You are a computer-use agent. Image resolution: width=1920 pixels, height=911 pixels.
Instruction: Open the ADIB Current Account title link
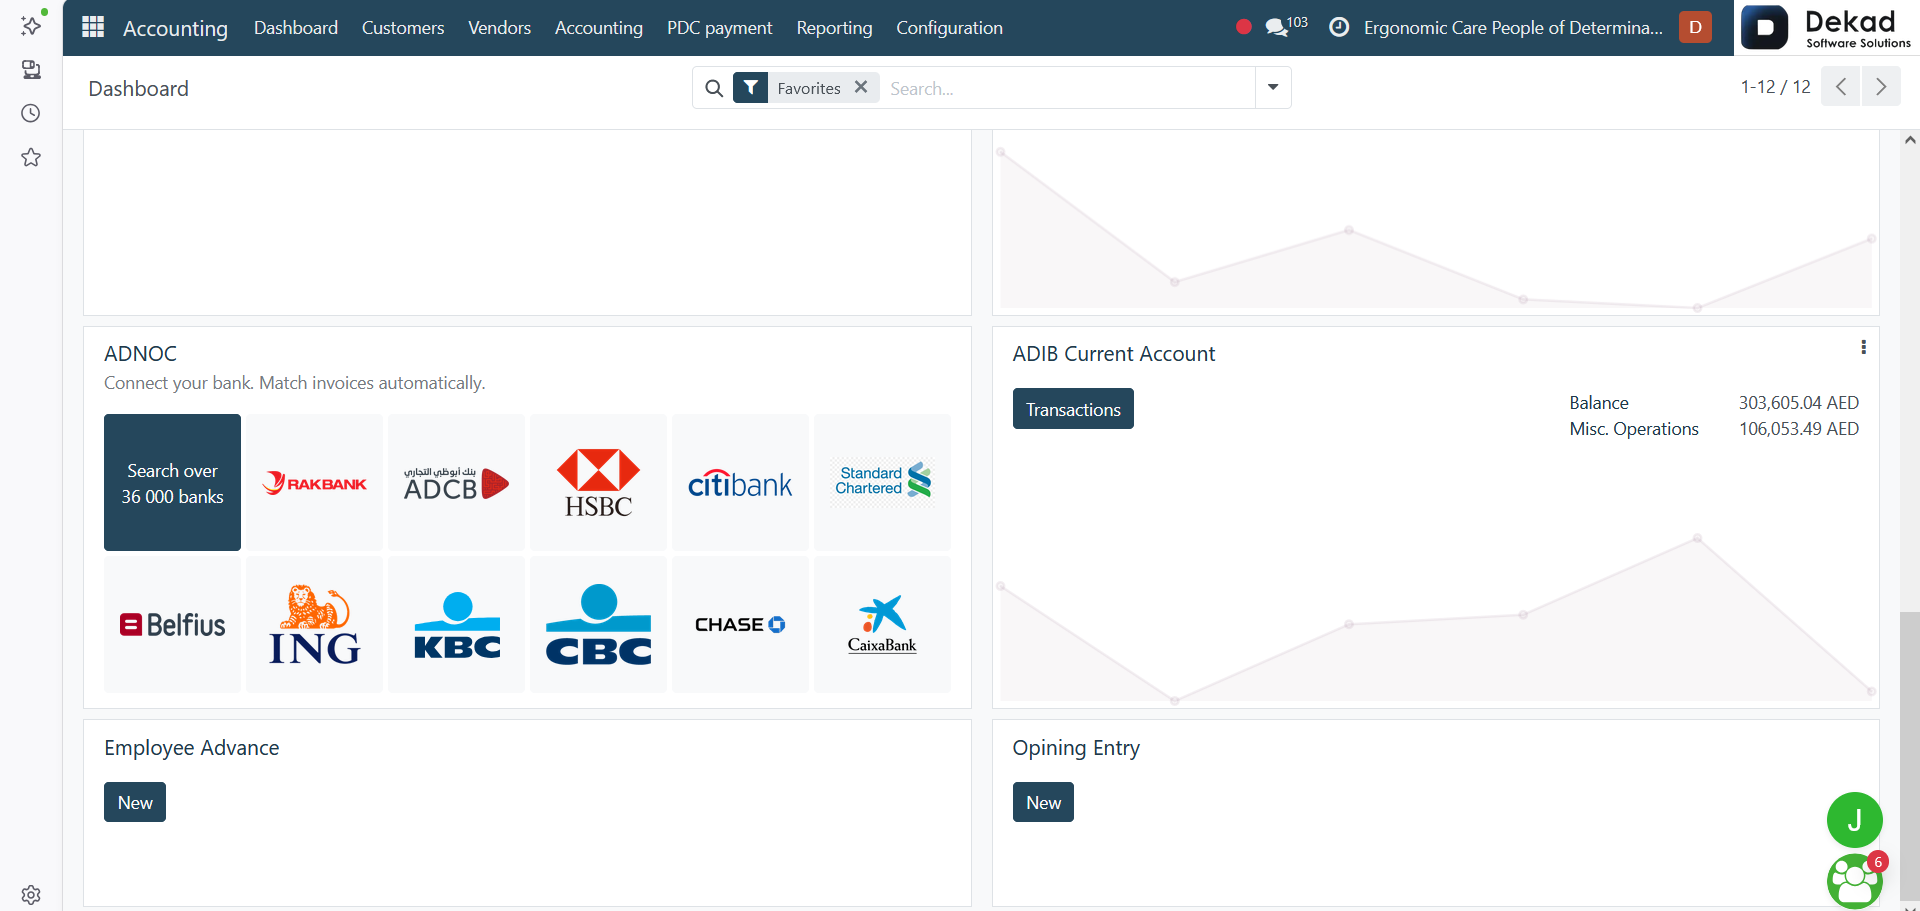[1114, 354]
